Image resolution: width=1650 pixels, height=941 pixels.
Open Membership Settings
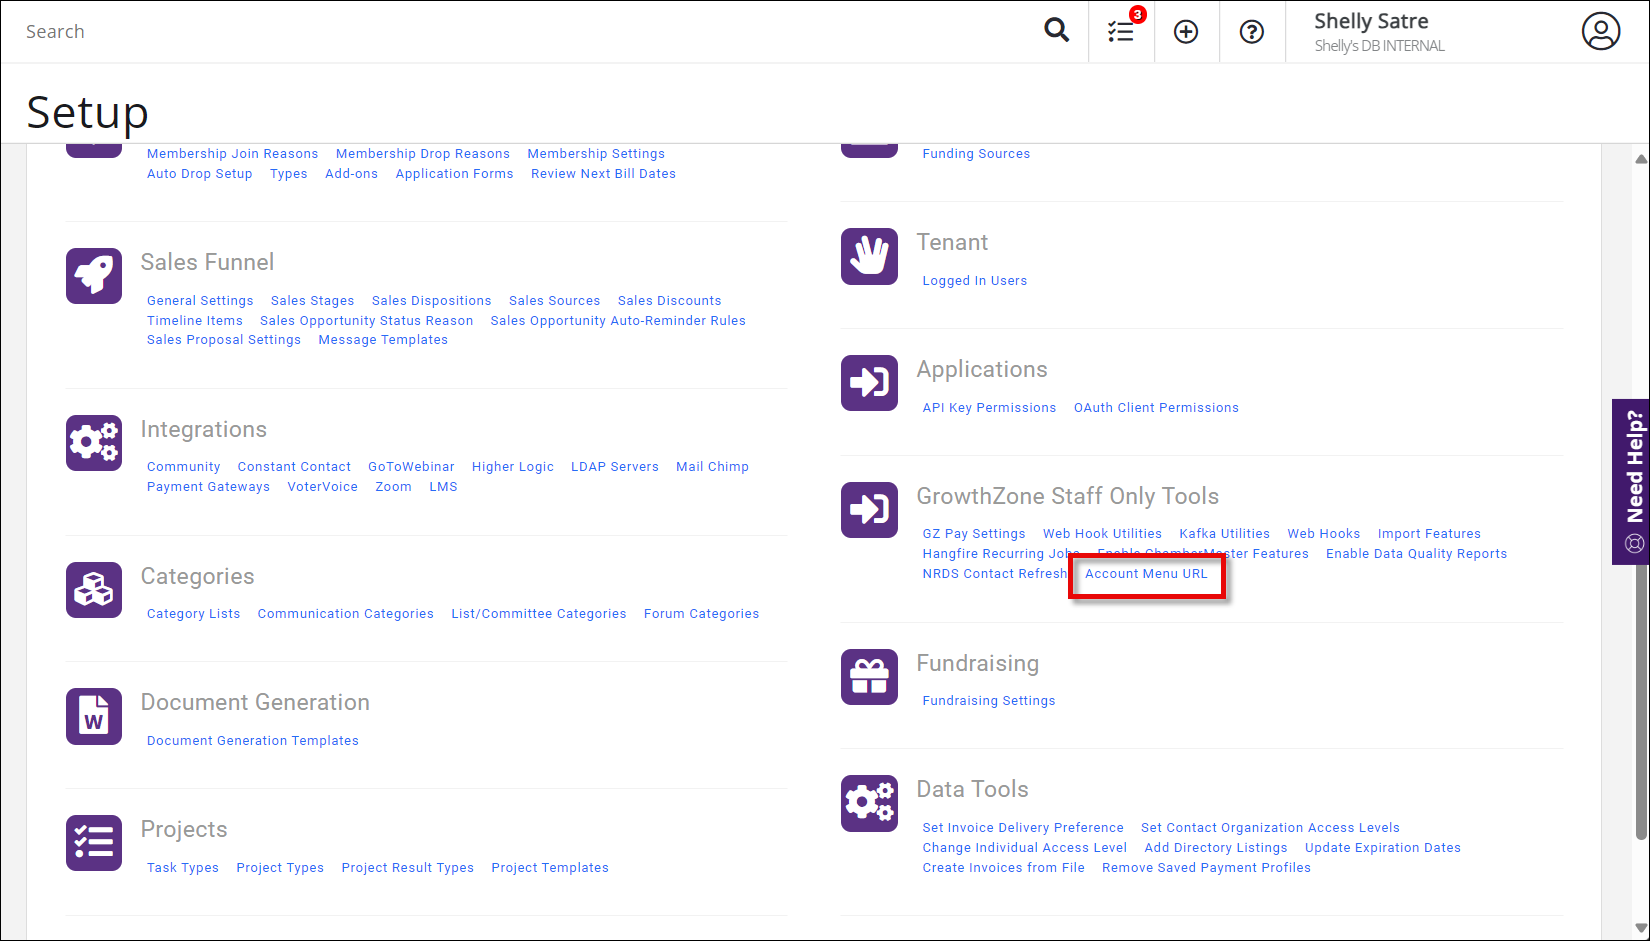click(596, 153)
